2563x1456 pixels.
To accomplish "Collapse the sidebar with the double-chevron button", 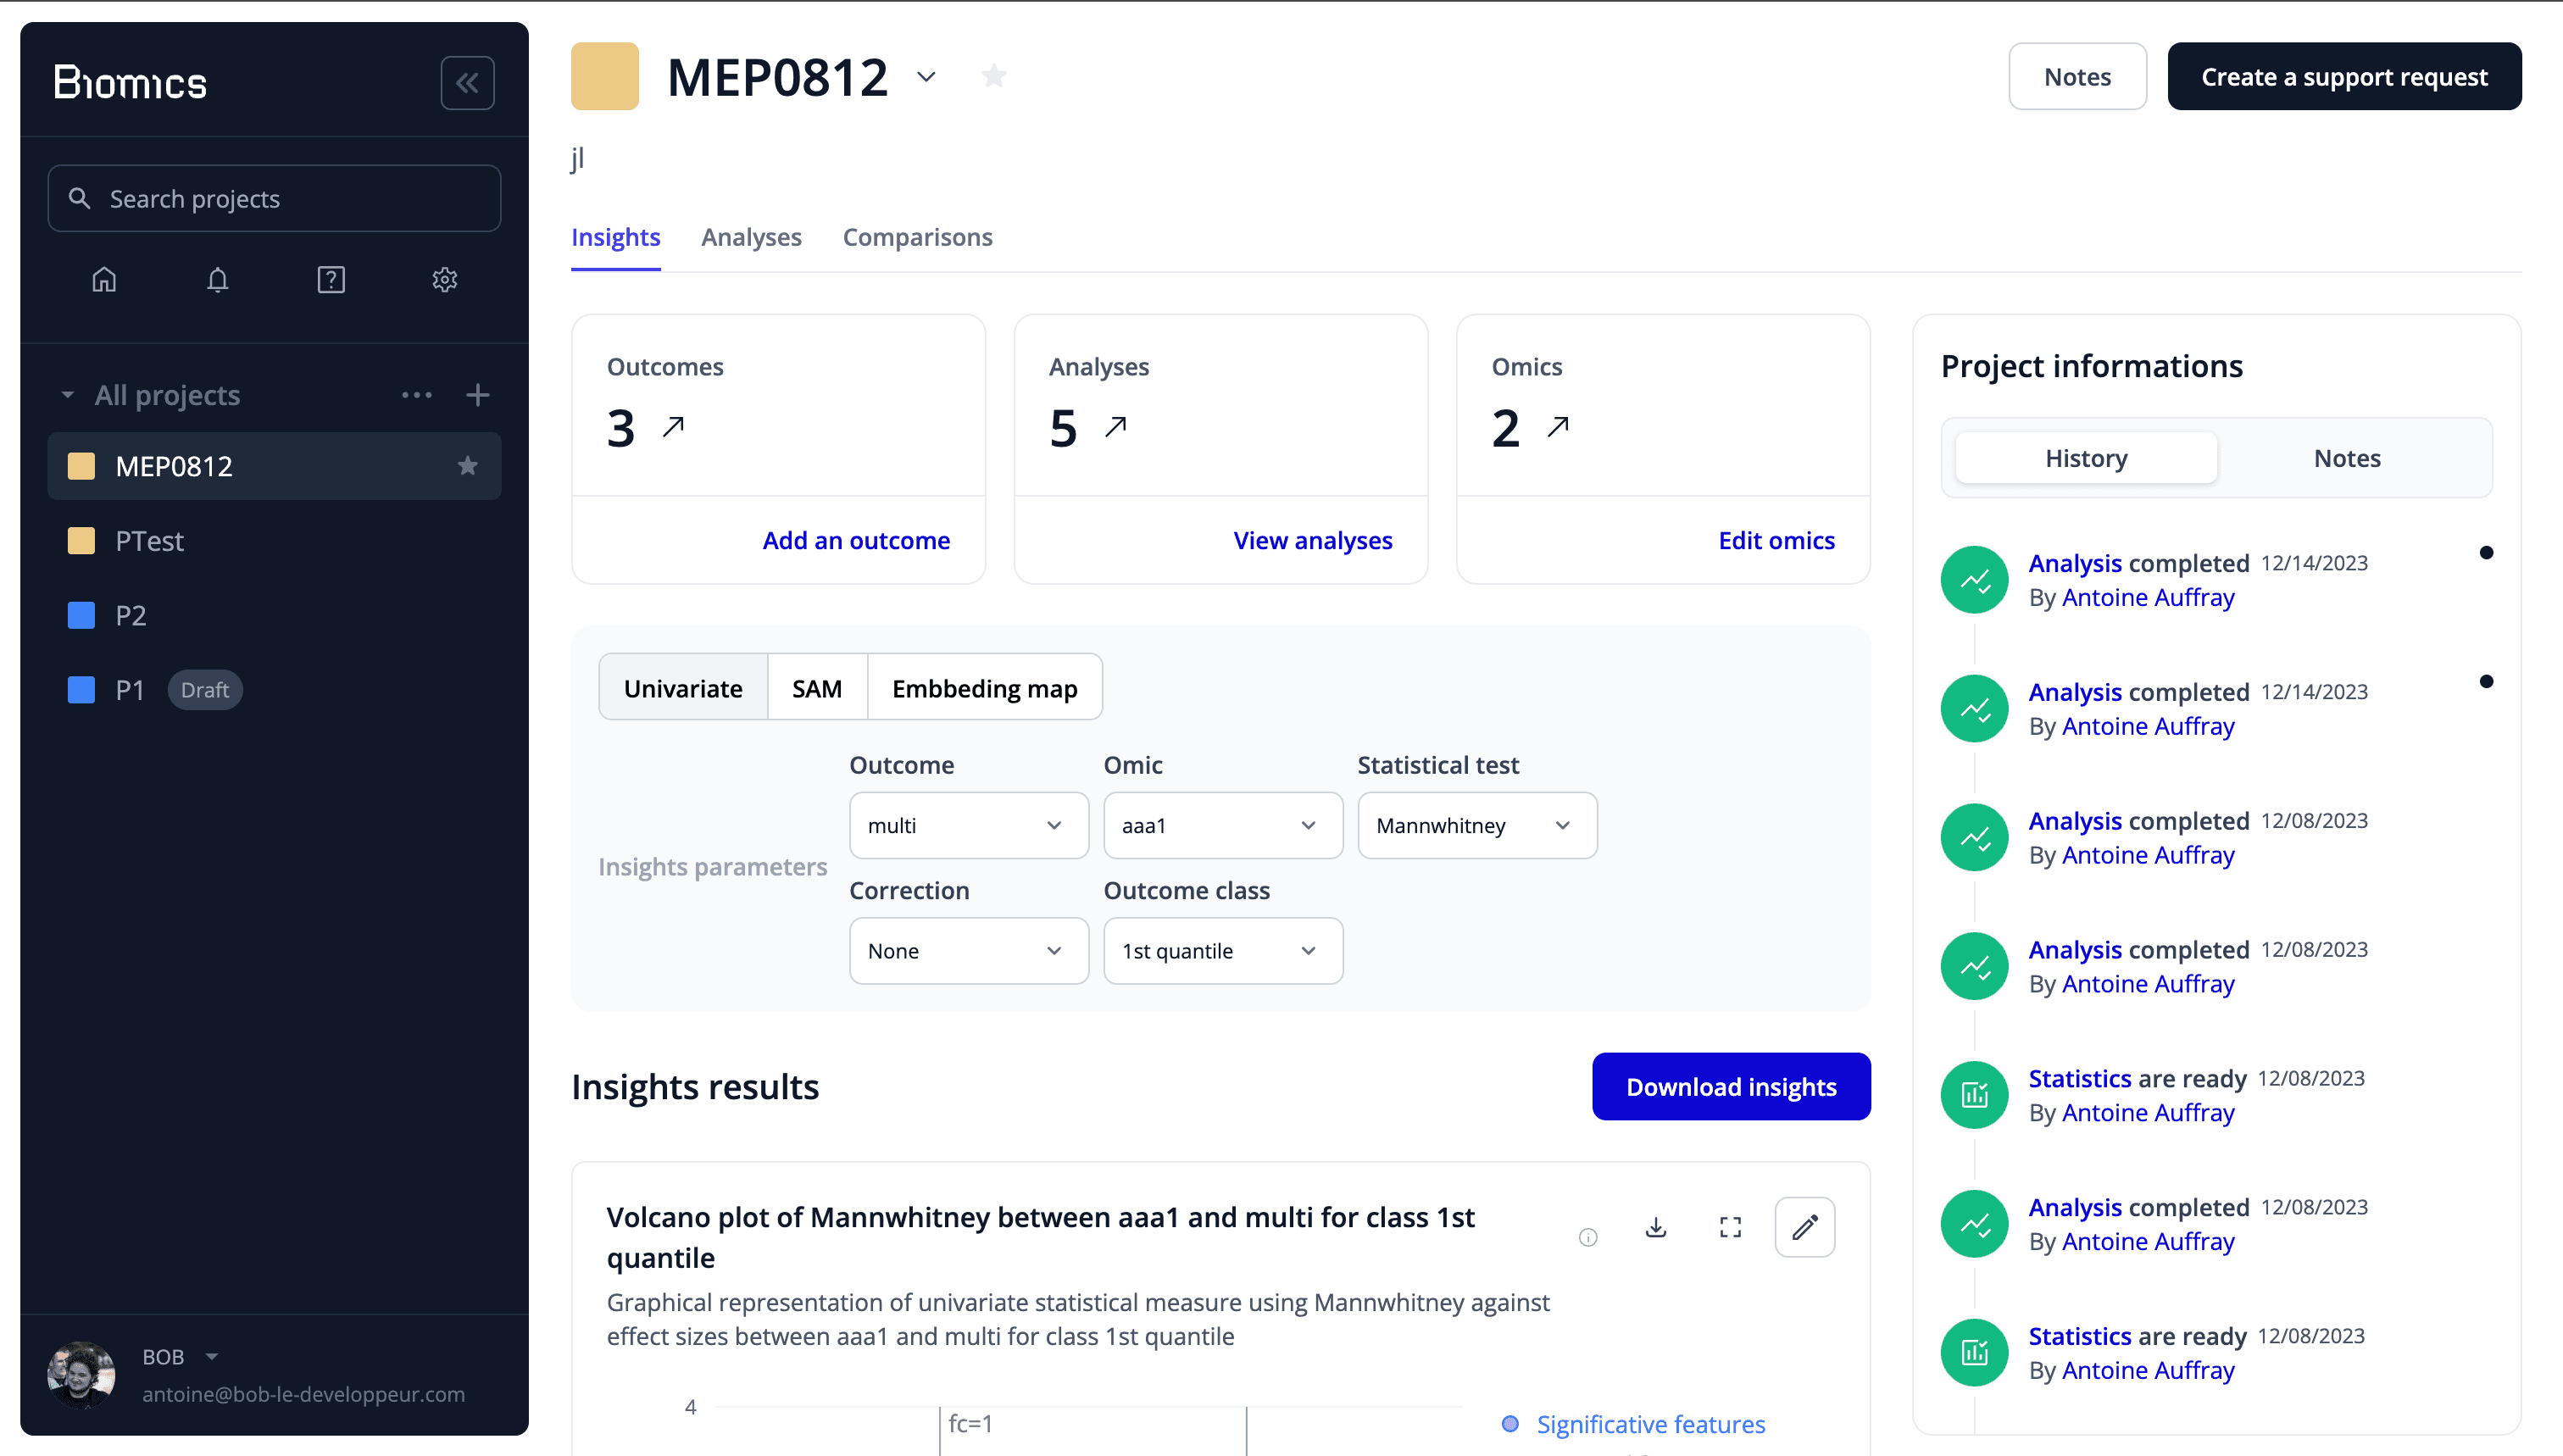I will point(467,83).
